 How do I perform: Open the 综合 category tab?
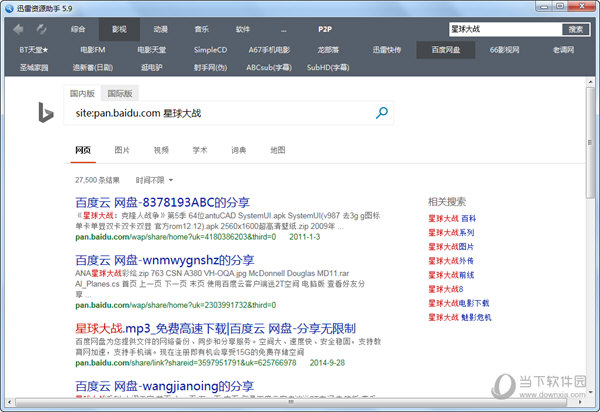point(78,29)
